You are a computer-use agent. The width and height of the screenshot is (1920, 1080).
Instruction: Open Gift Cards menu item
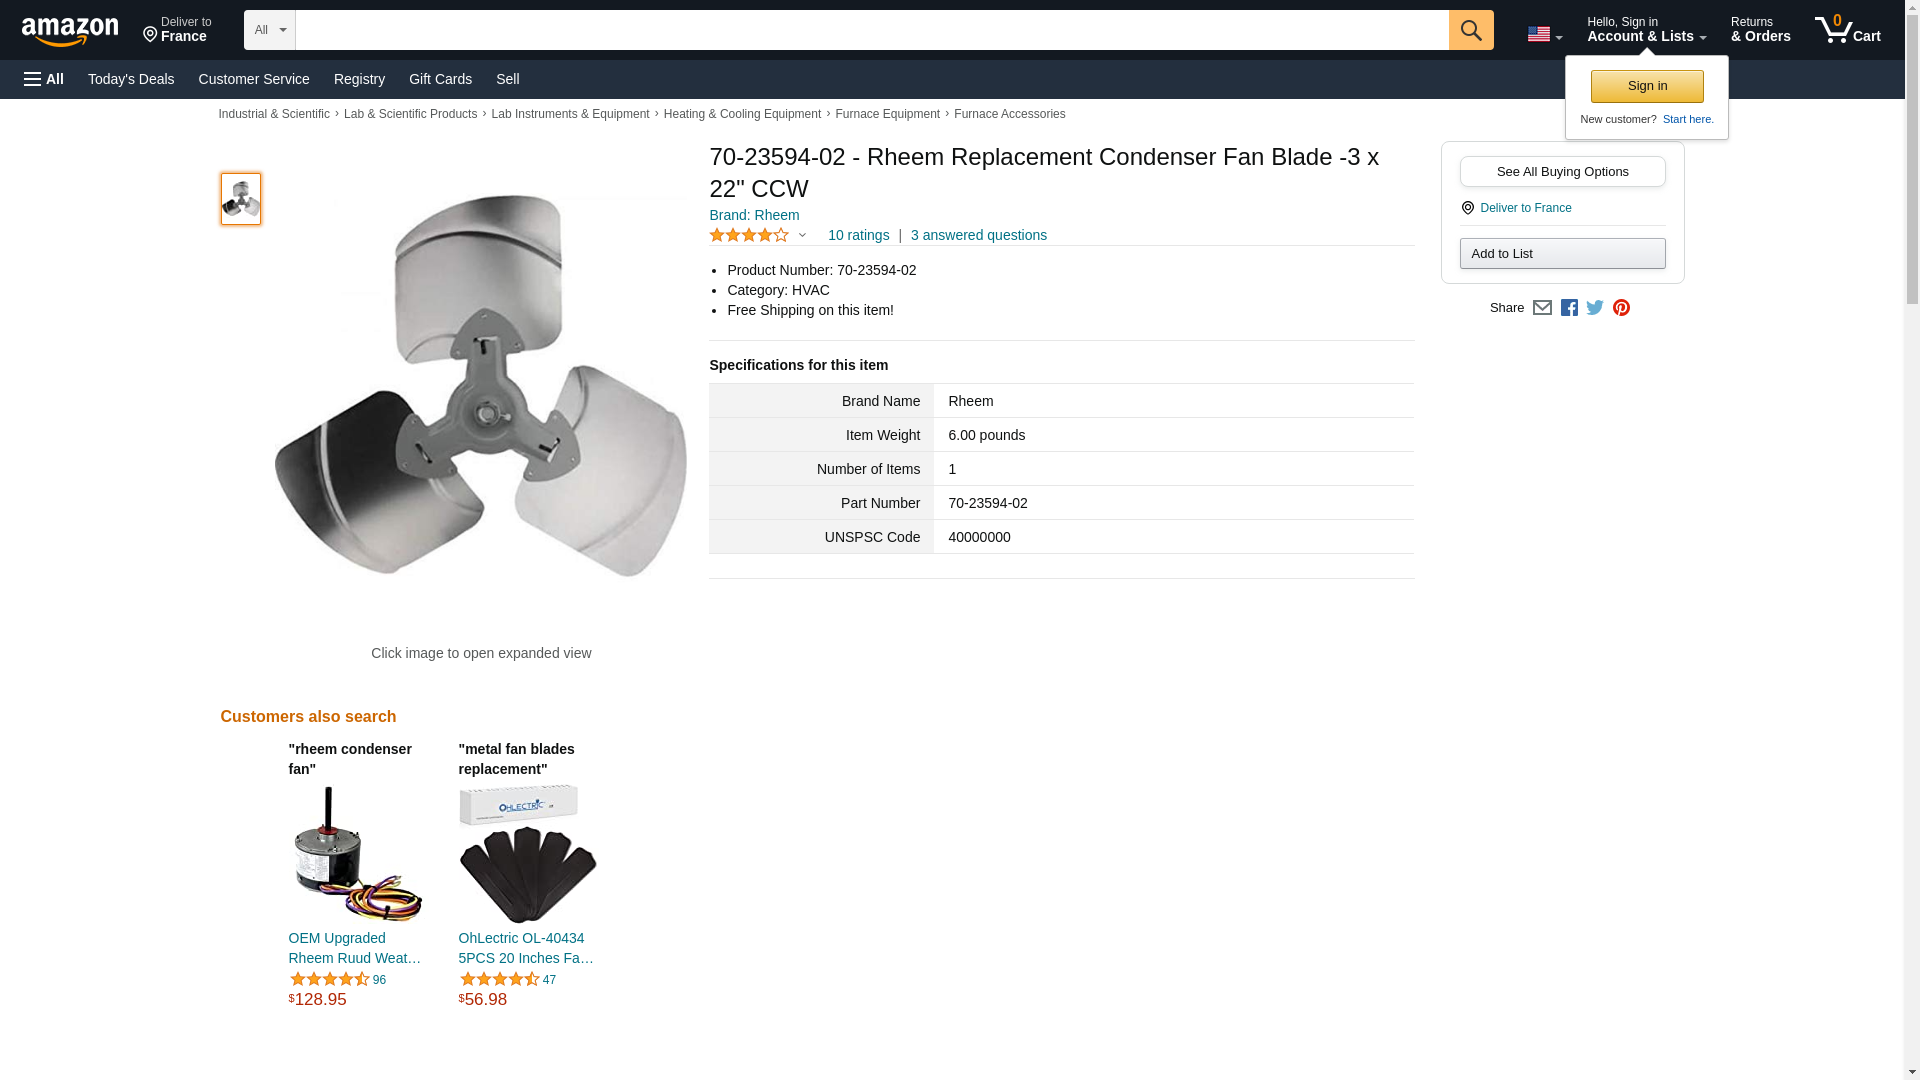440,79
